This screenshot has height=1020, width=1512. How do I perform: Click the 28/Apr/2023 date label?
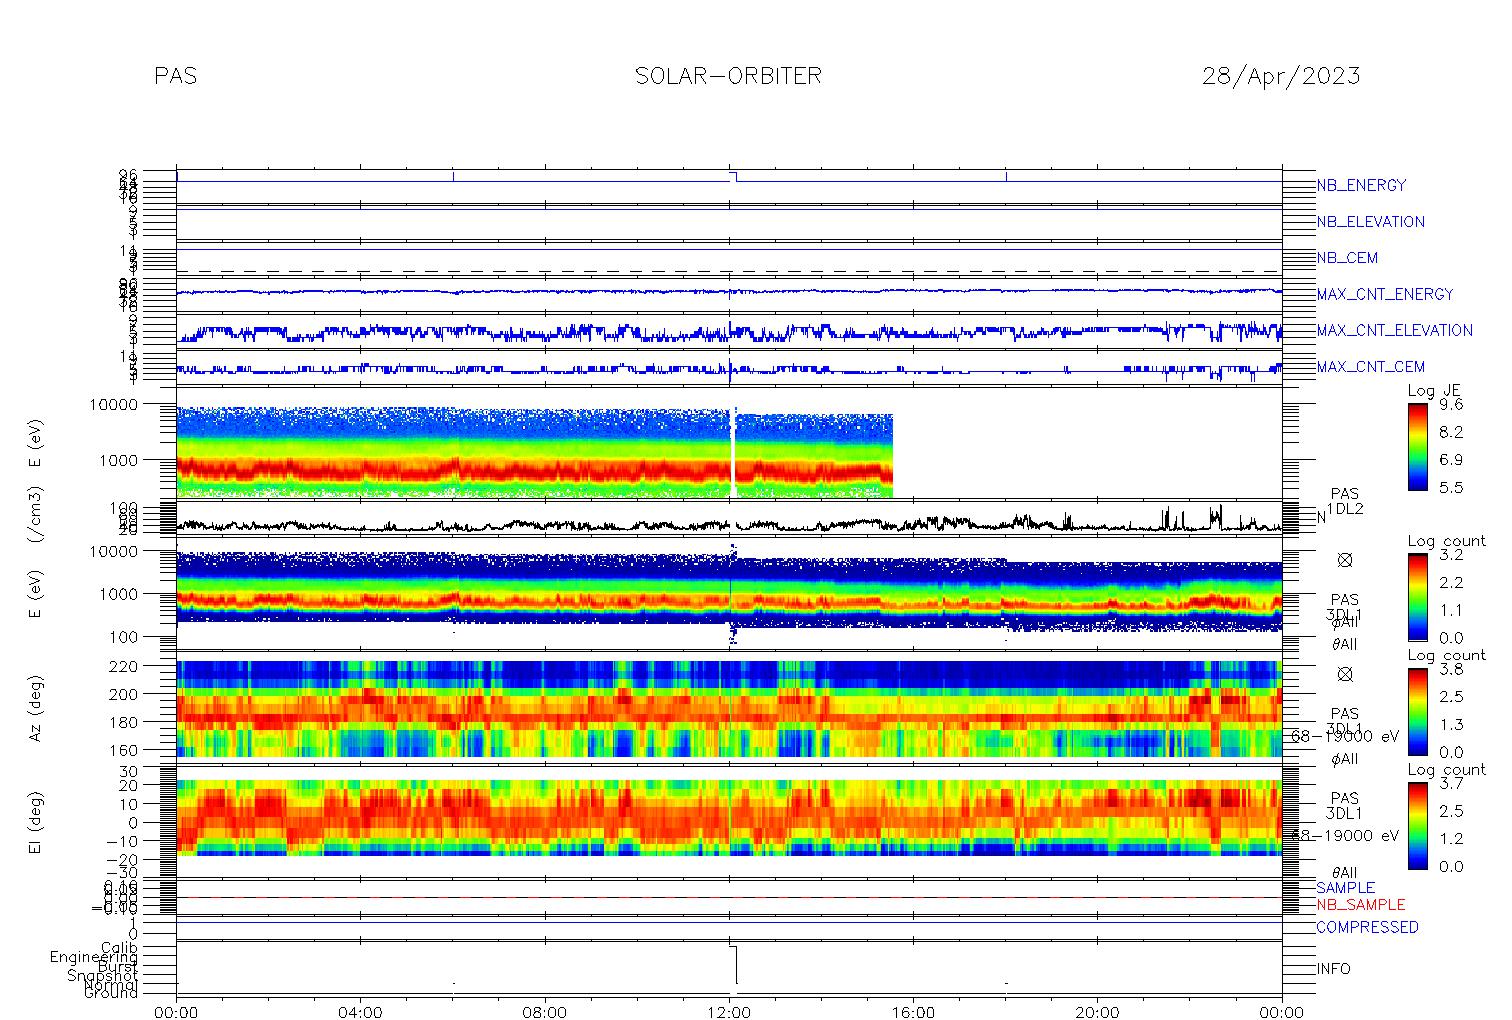click(1281, 76)
